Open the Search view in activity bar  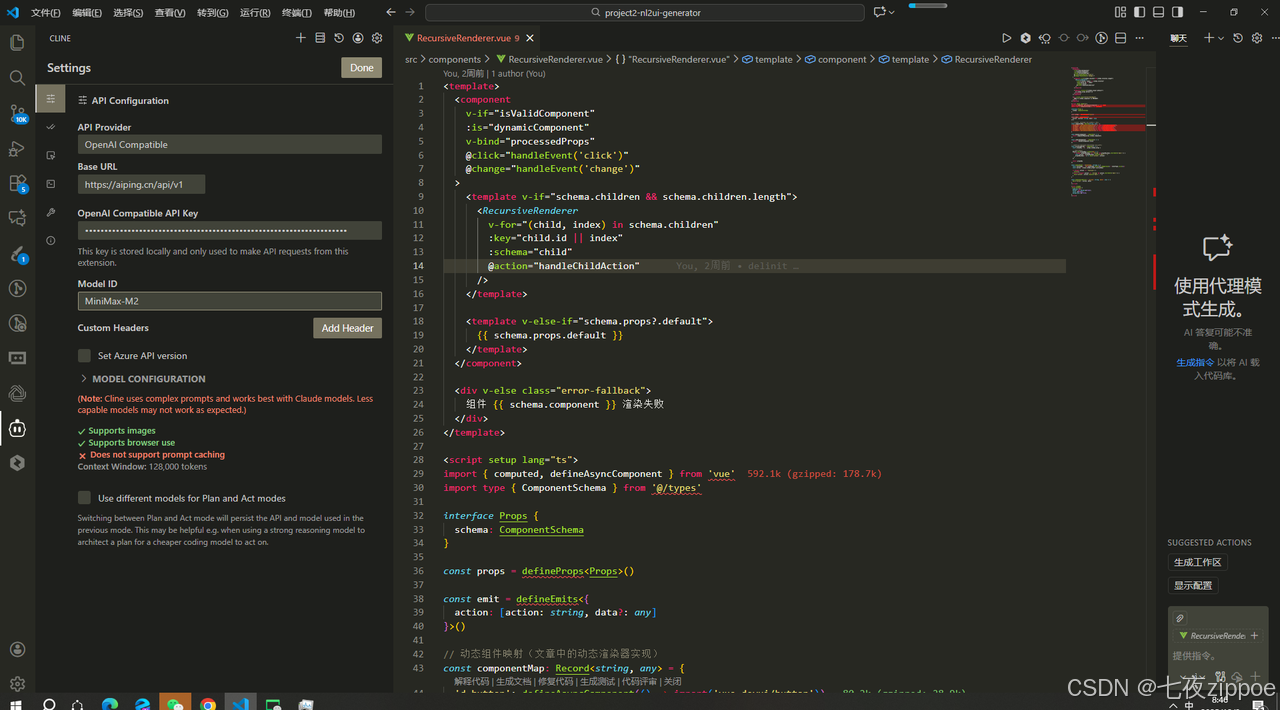click(17, 77)
